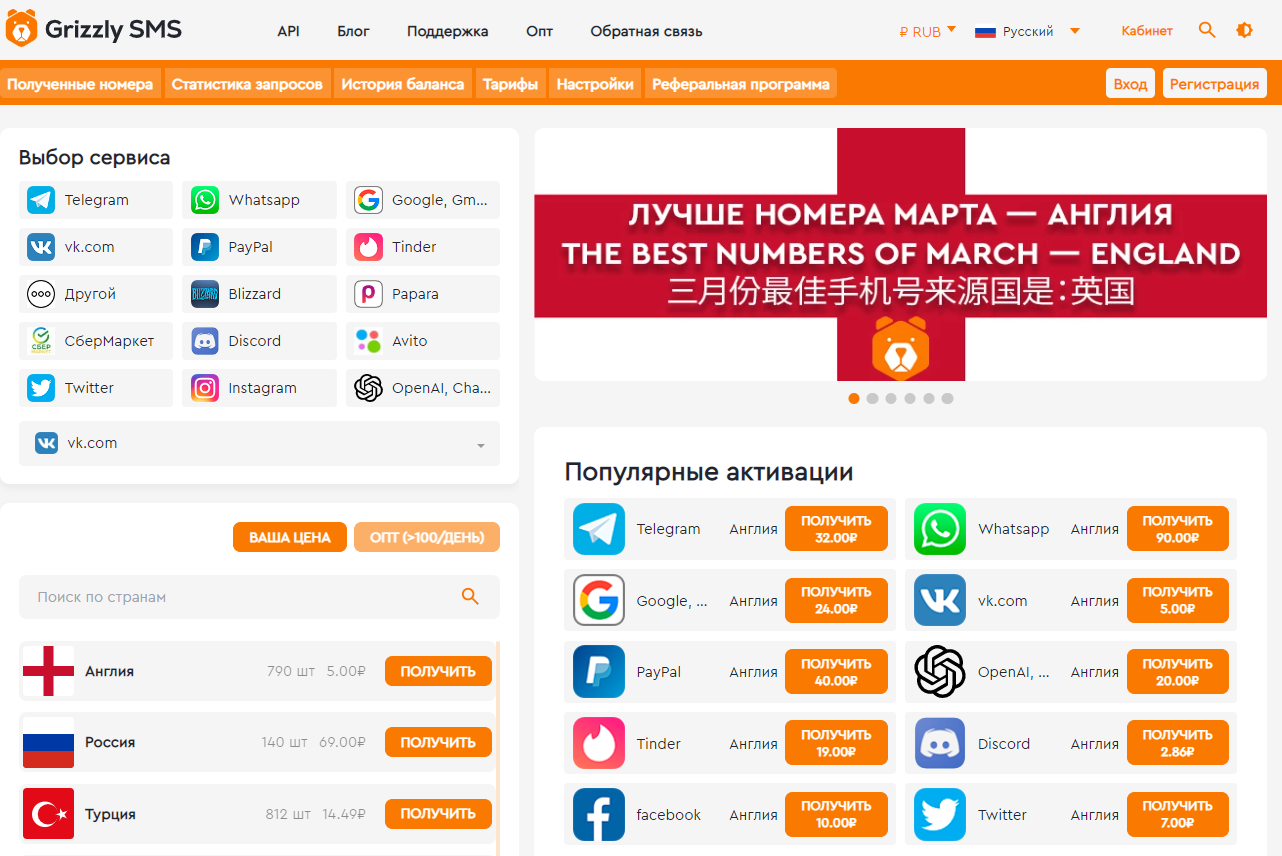Choose OpenAI, ChatGPT service tile
This screenshot has width=1282, height=856.
pos(423,388)
